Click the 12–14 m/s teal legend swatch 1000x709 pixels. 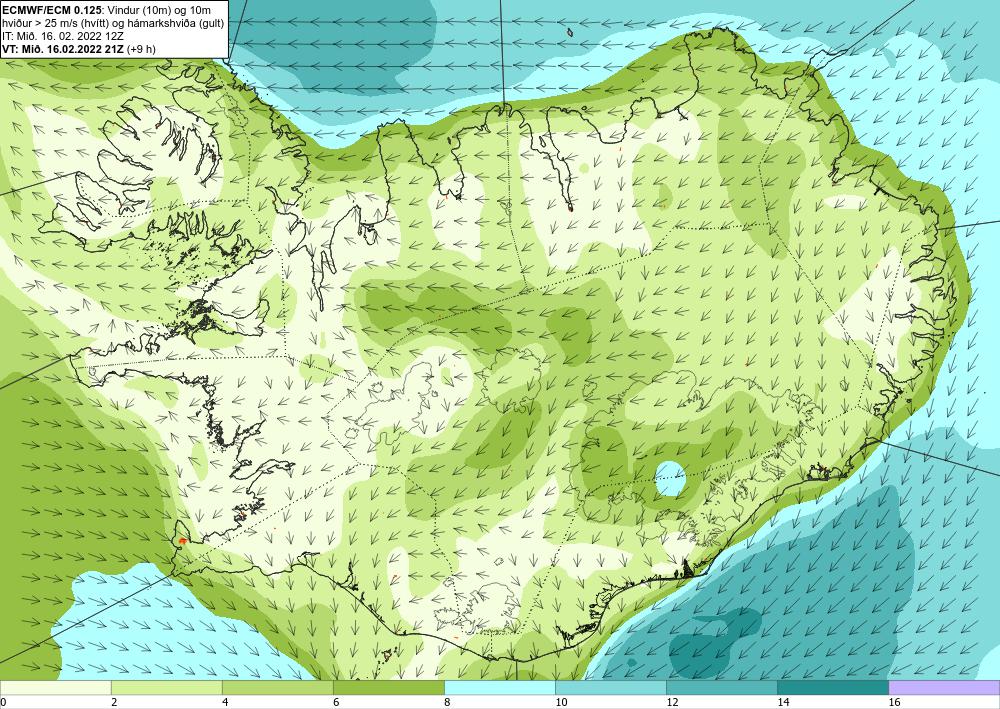coord(721,687)
